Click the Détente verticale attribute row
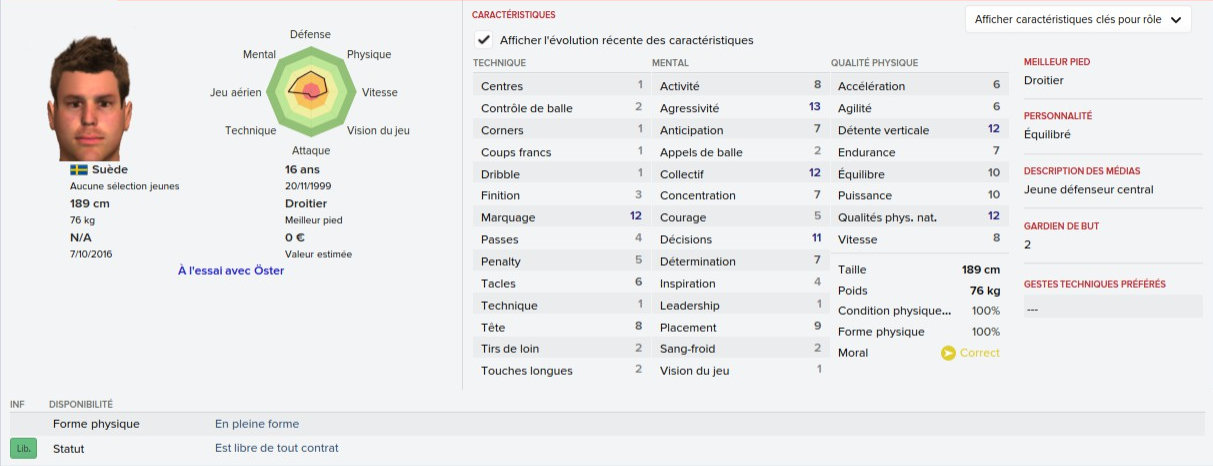The height and width of the screenshot is (466, 1213). point(918,130)
